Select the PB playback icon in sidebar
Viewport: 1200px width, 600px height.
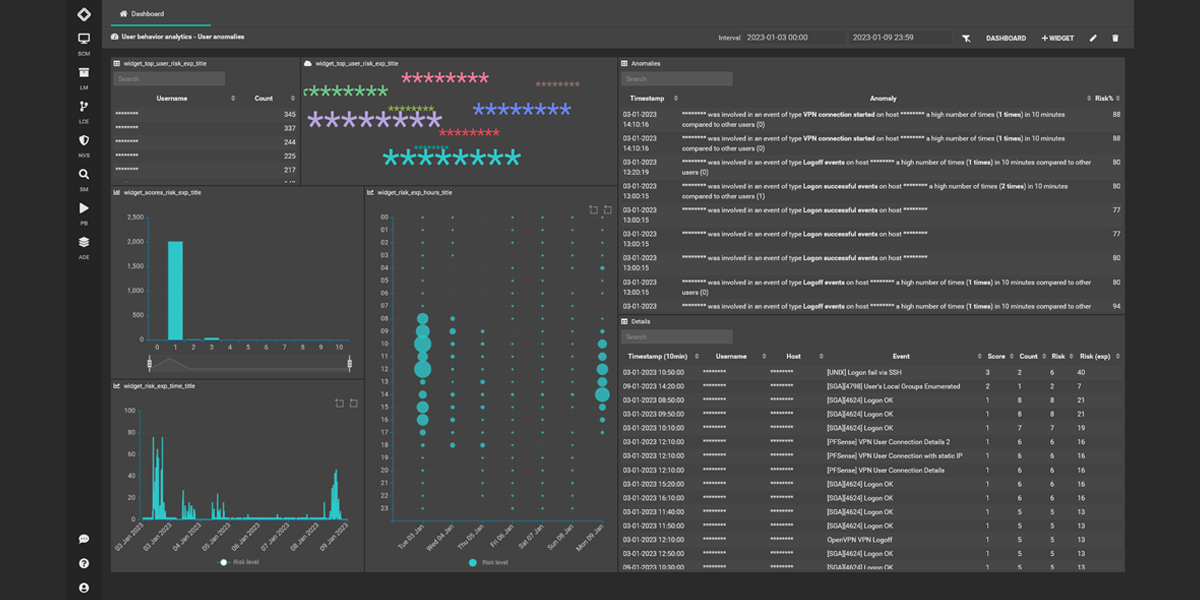[84, 208]
